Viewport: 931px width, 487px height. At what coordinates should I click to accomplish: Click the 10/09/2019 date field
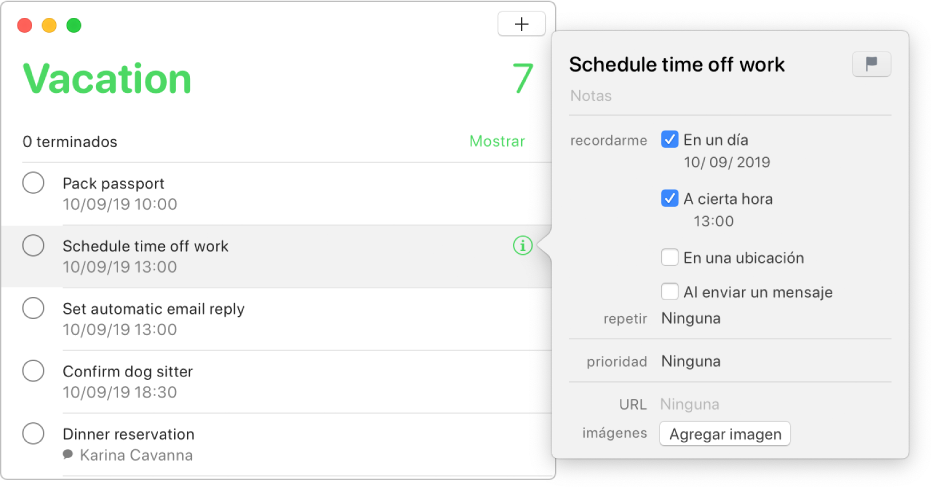pos(727,162)
